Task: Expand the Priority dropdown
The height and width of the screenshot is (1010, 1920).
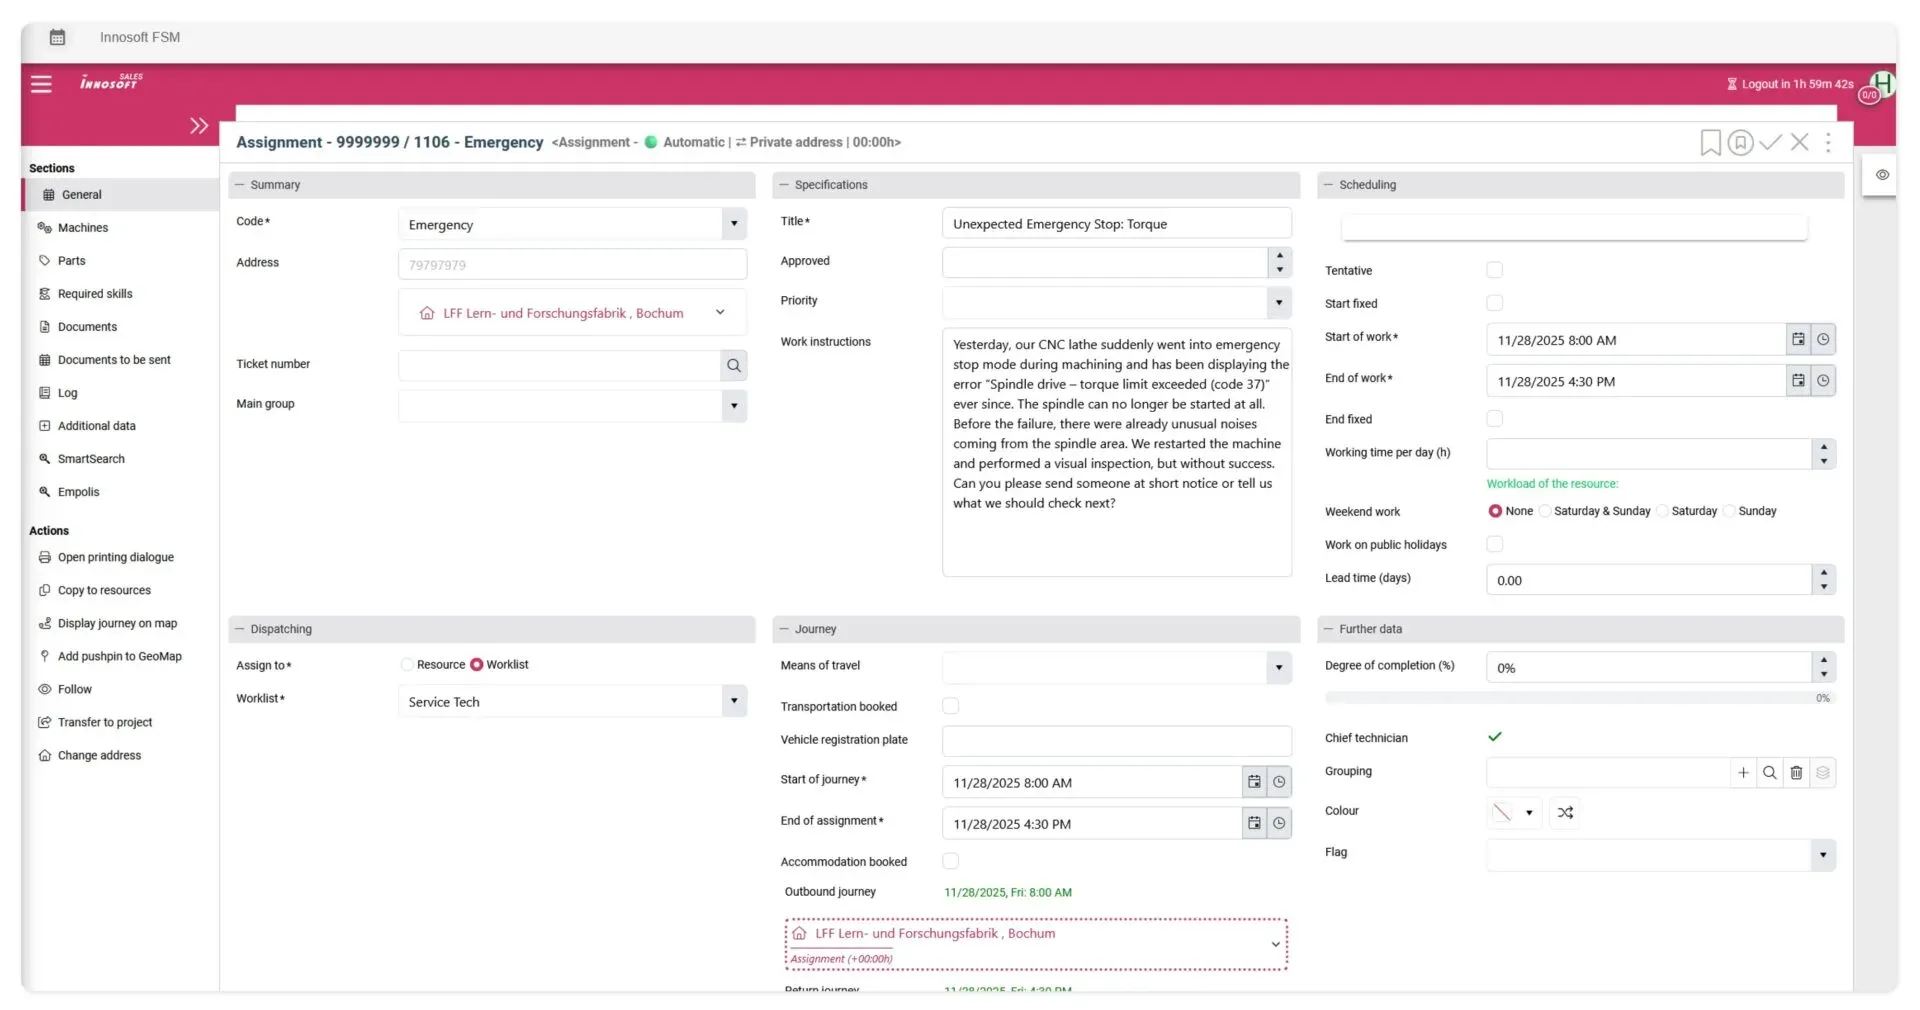Action: click(1278, 302)
